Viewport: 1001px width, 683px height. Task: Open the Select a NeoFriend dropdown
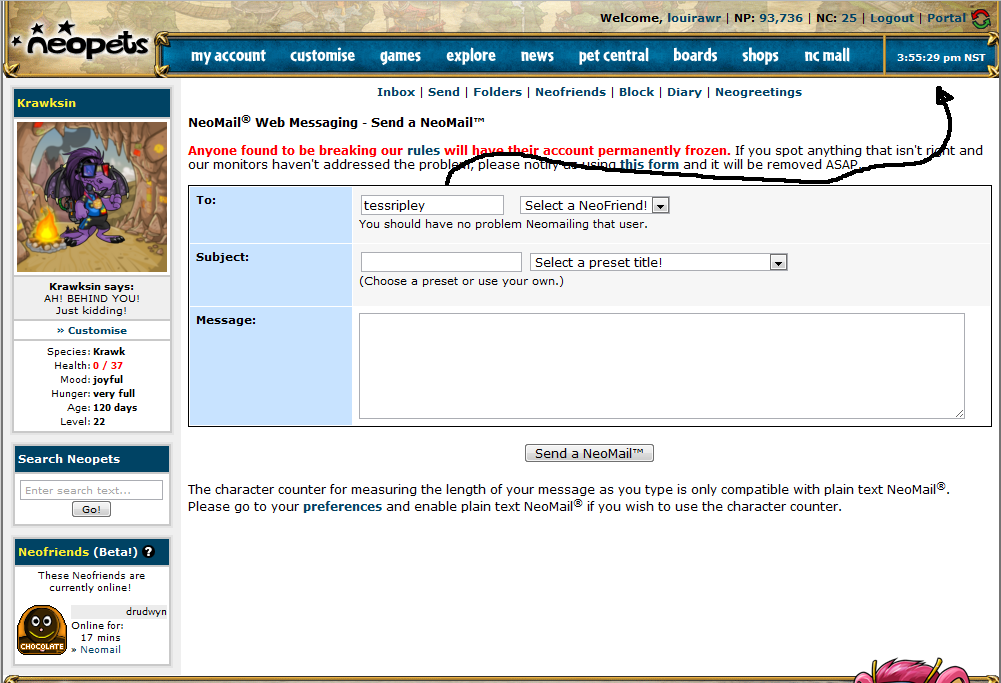pyautogui.click(x=594, y=206)
